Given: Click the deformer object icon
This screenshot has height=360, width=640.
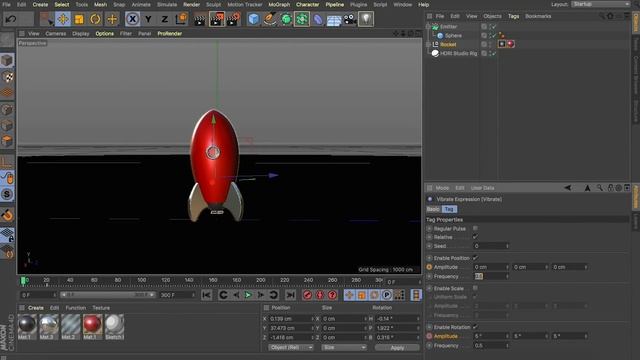Looking at the screenshot, I should click(318, 19).
